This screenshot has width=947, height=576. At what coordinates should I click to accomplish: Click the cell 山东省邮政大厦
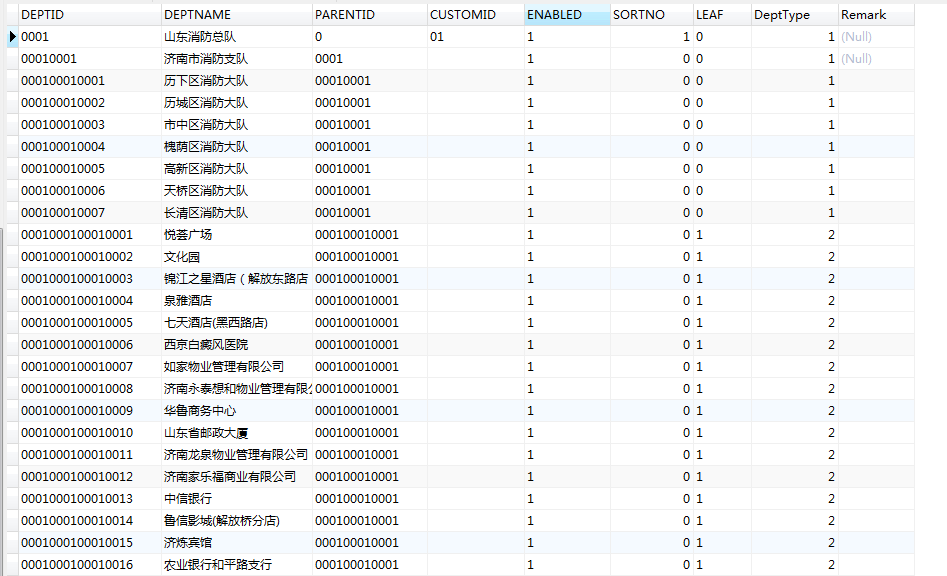[x=237, y=433]
